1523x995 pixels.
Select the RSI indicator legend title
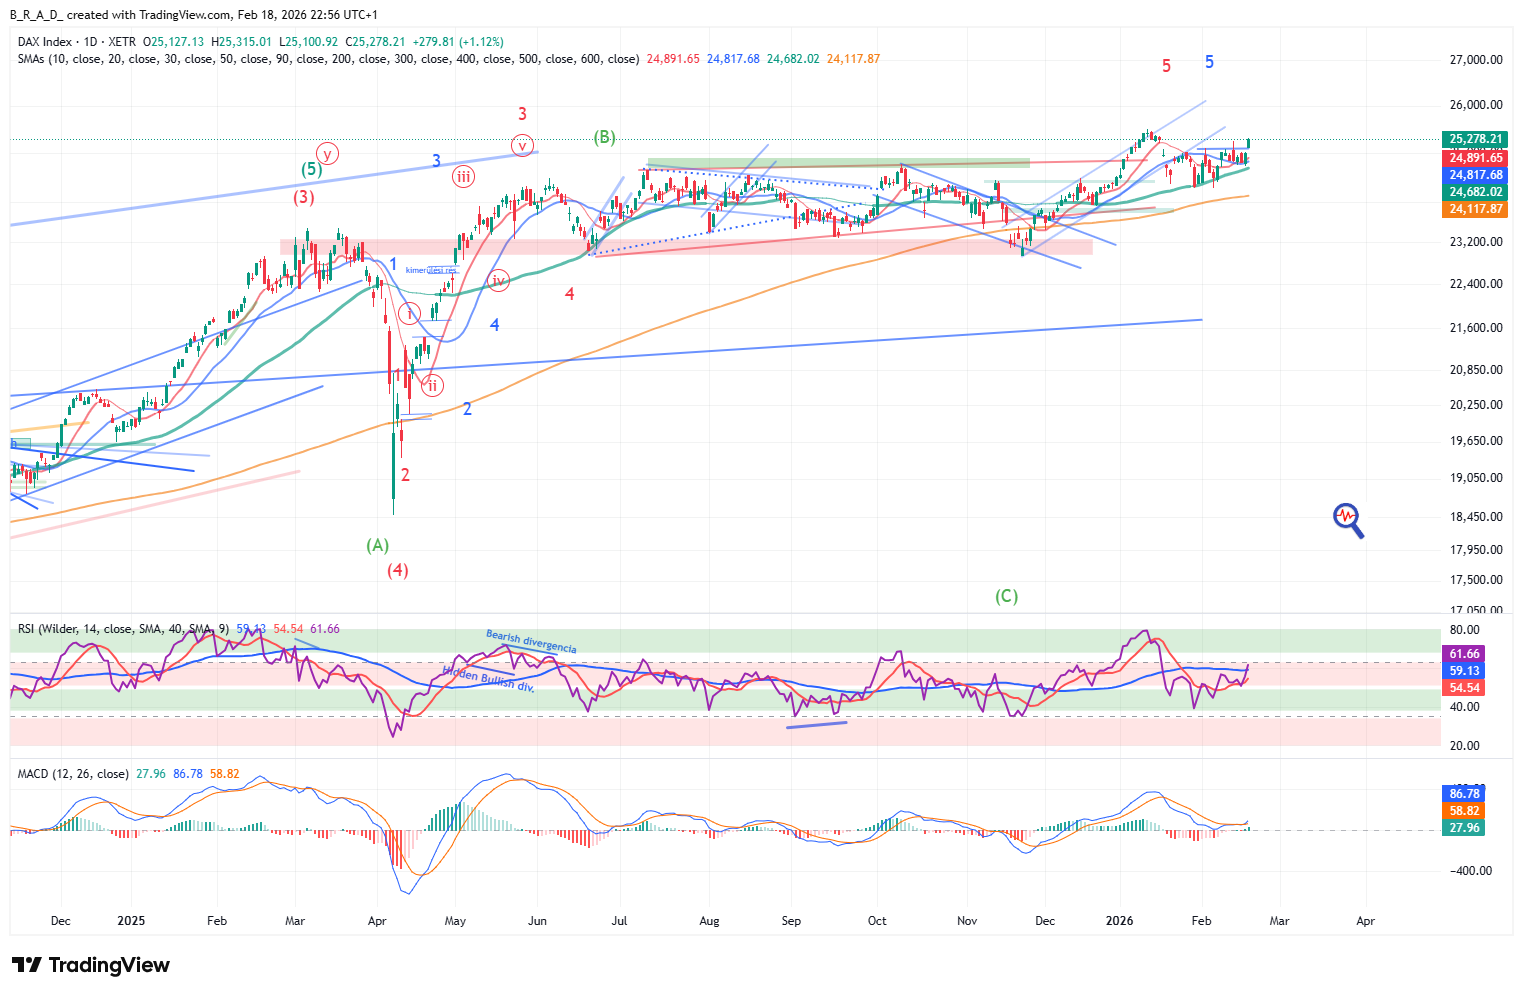pyautogui.click(x=28, y=629)
